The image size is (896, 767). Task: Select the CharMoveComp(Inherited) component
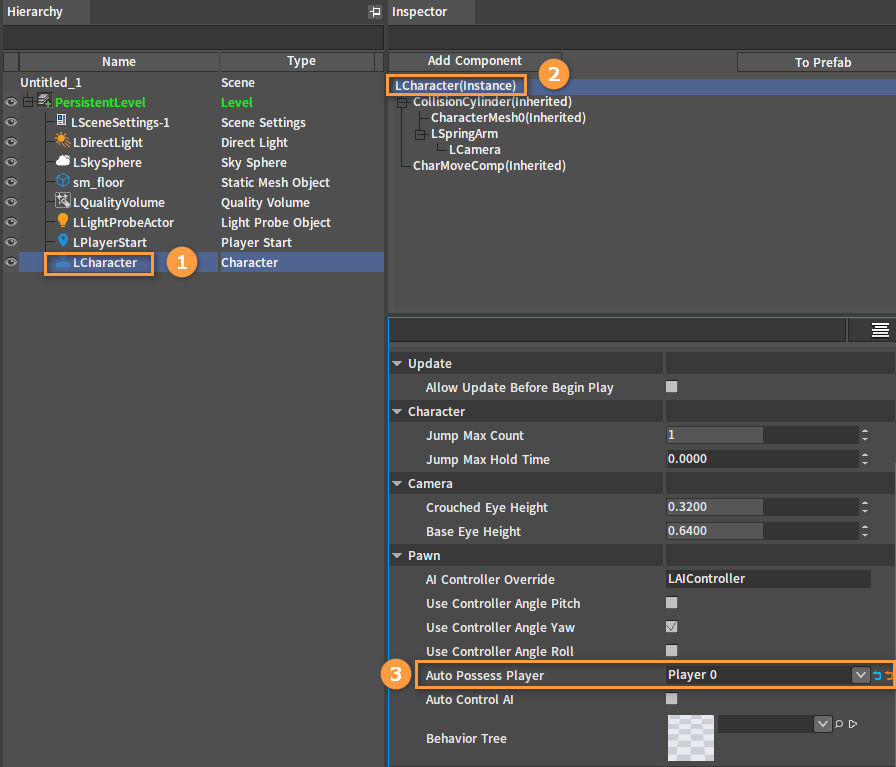pos(489,166)
